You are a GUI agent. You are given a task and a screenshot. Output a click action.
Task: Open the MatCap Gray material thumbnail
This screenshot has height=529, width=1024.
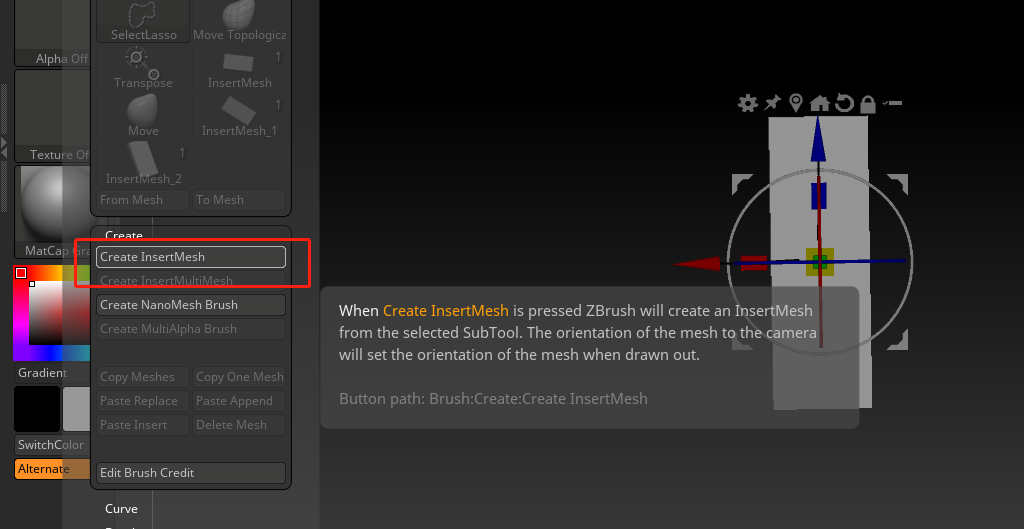click(52, 211)
